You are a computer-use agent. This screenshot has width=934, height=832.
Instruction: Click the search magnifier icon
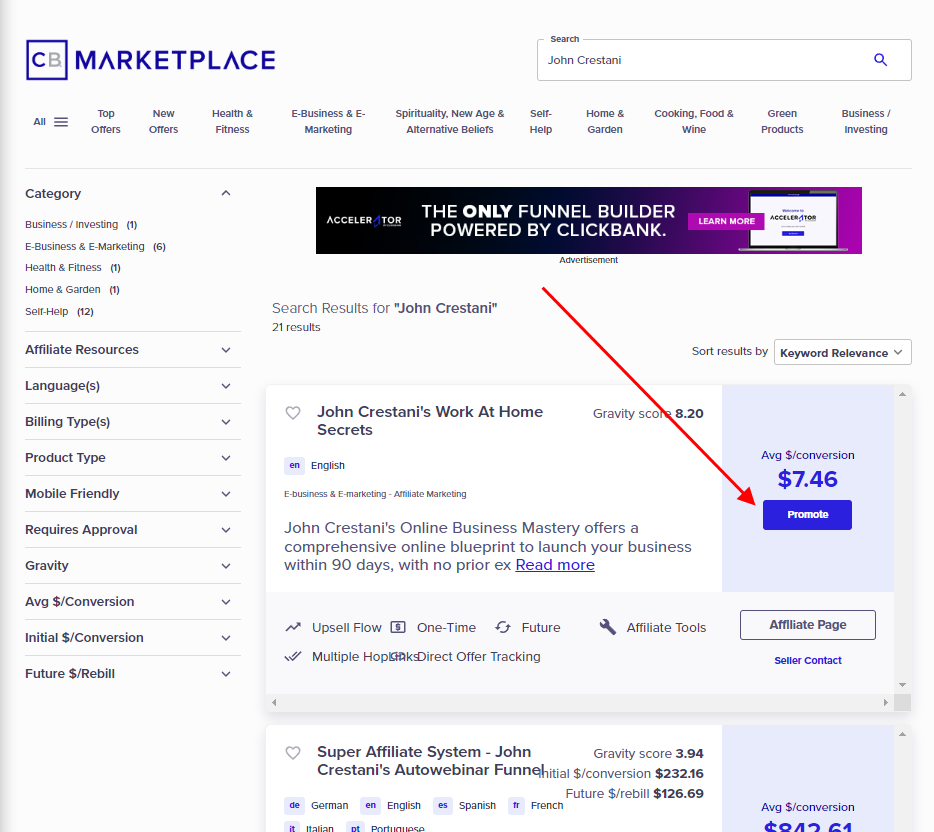point(880,60)
